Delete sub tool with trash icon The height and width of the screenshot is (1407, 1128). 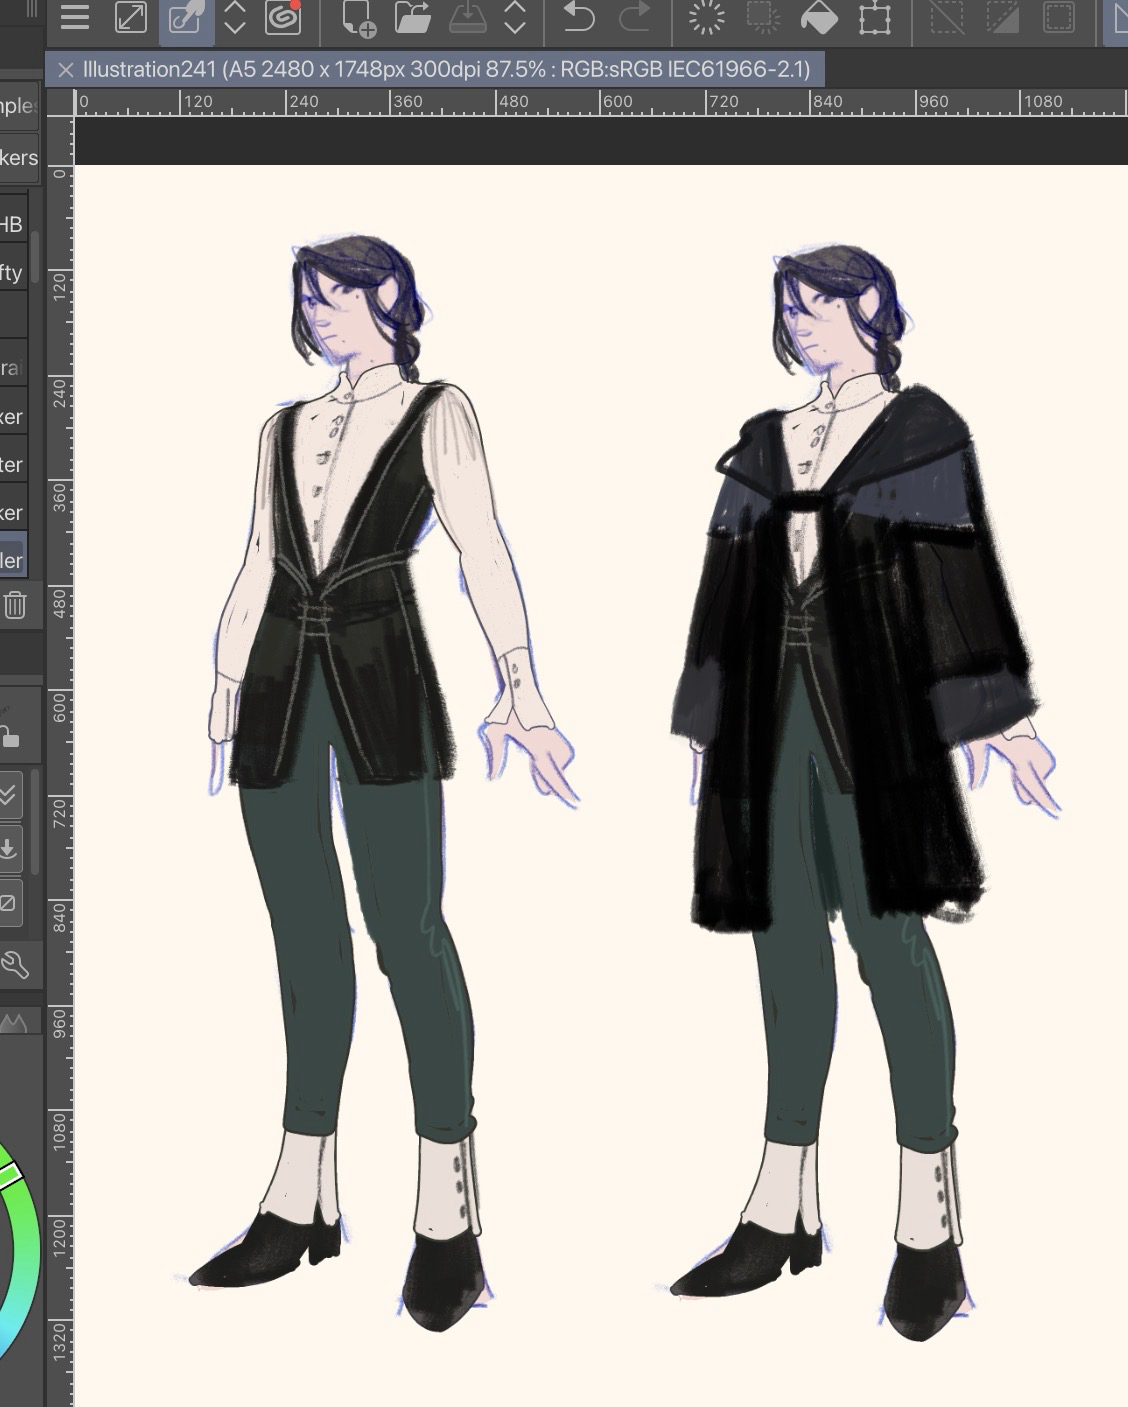tap(15, 605)
